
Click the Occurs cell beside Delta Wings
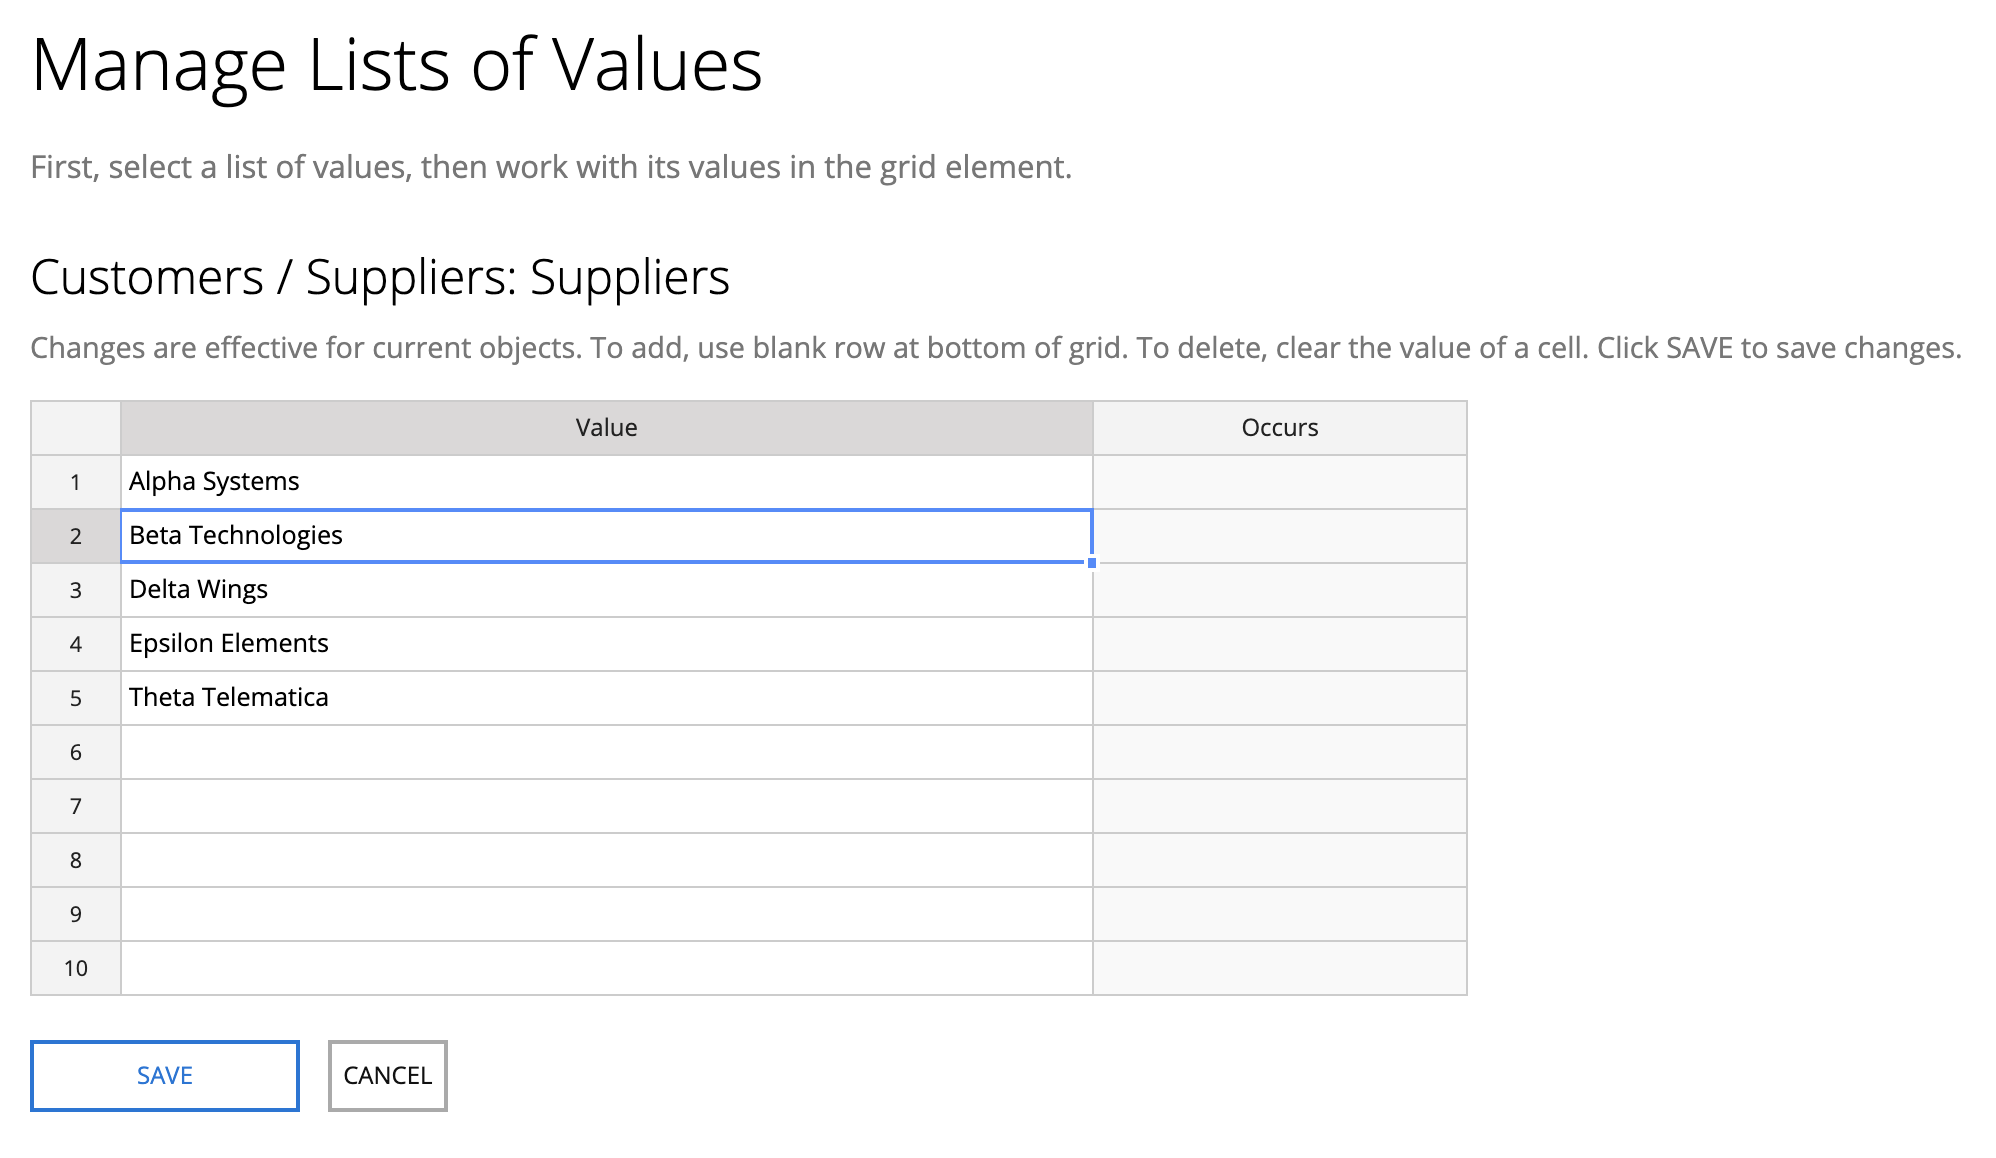[1279, 590]
